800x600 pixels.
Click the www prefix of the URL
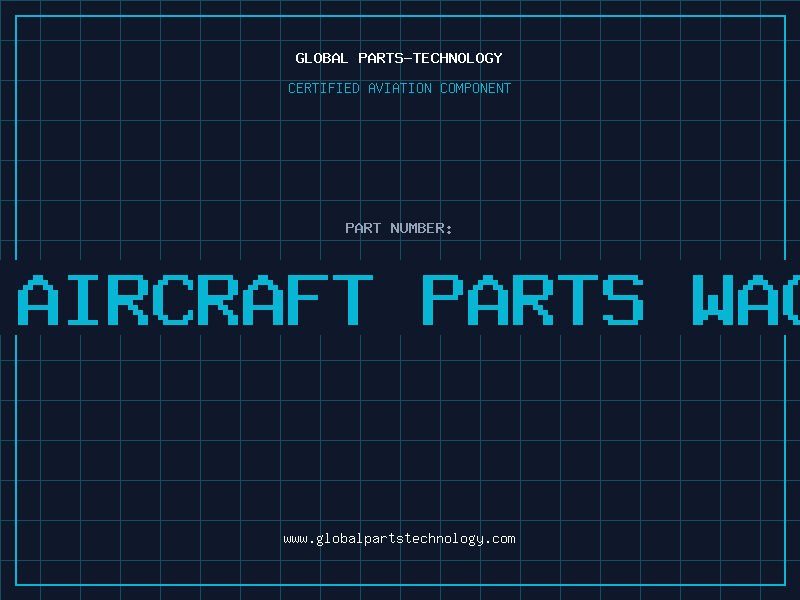click(x=295, y=540)
